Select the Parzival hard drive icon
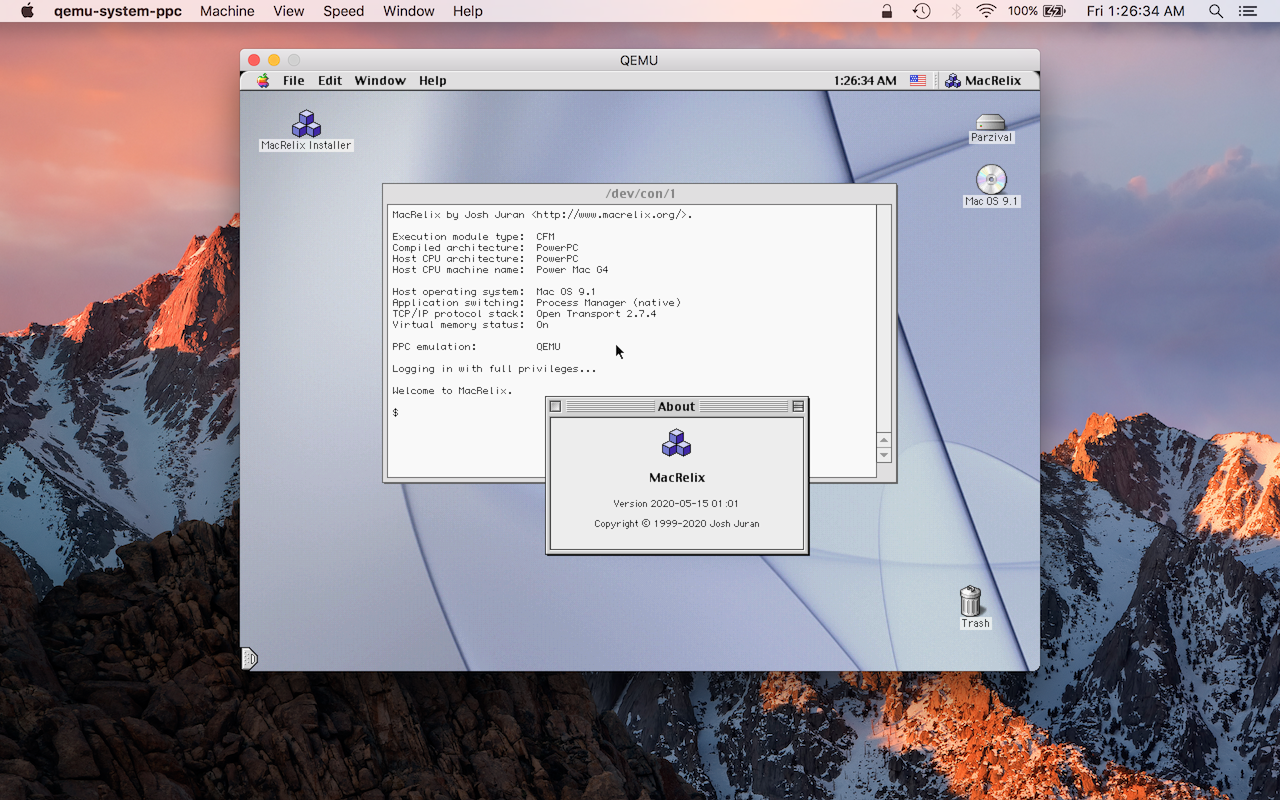 click(x=991, y=122)
